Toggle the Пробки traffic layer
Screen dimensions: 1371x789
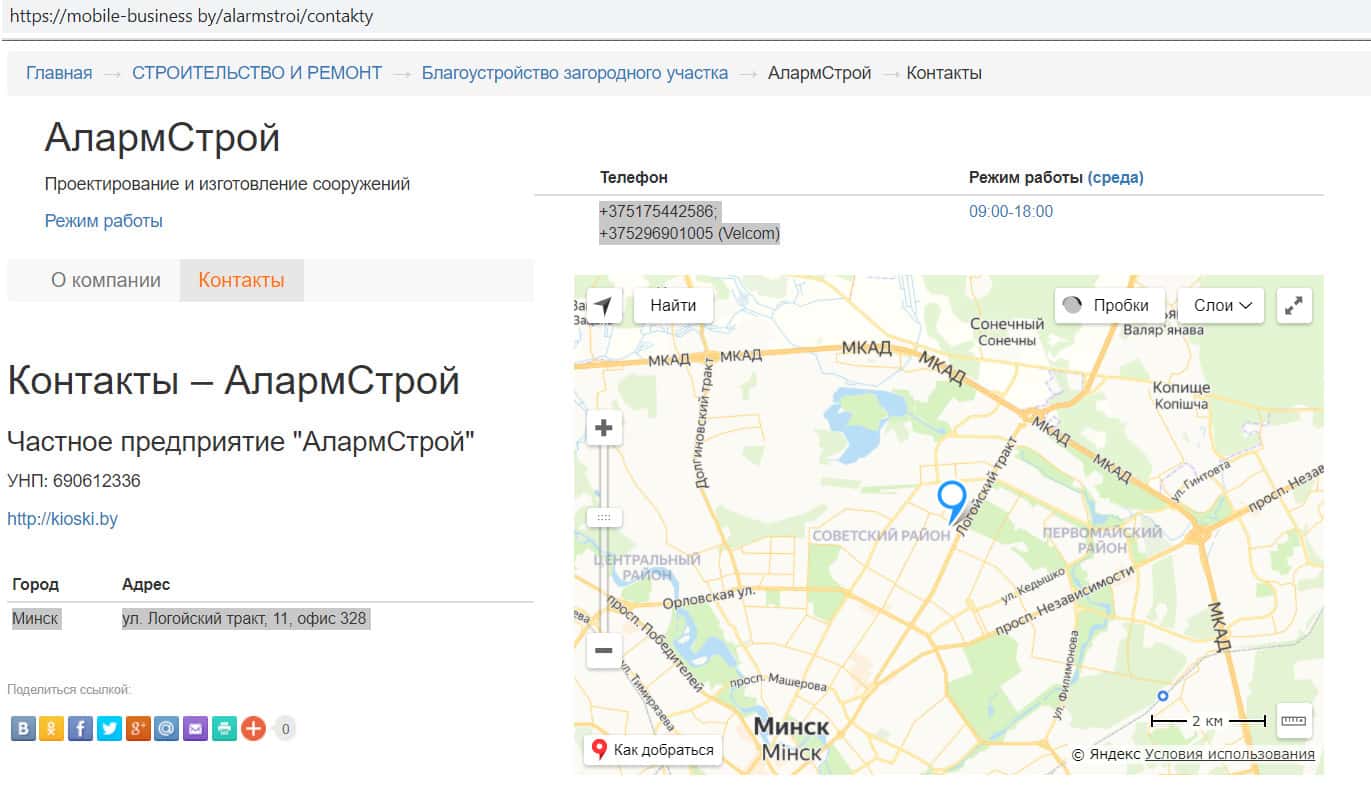point(1109,306)
